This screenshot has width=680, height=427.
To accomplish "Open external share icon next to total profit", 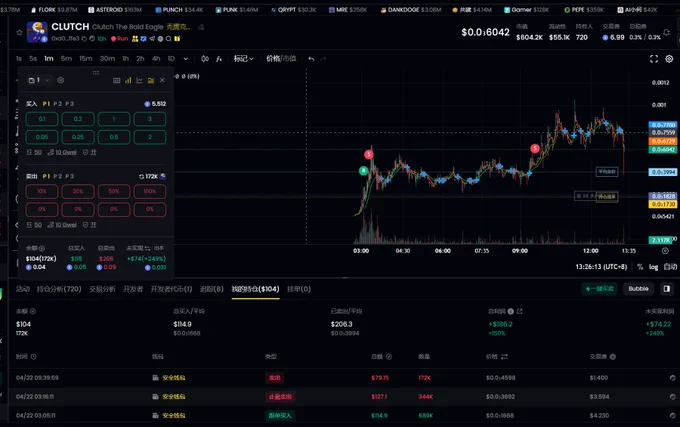I will (x=520, y=311).
